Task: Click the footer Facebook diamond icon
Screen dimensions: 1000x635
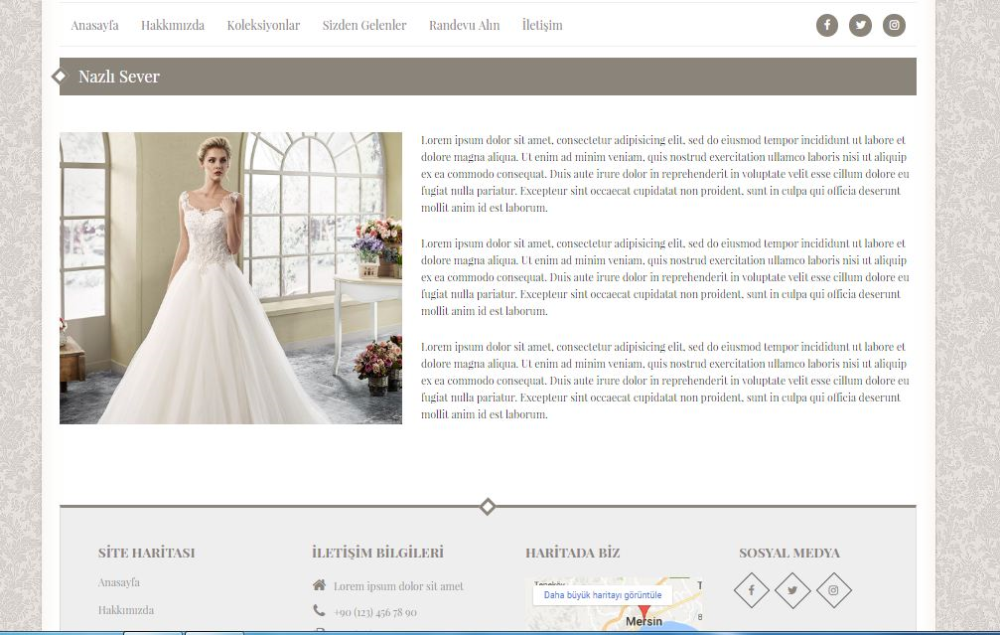Action: 751,590
